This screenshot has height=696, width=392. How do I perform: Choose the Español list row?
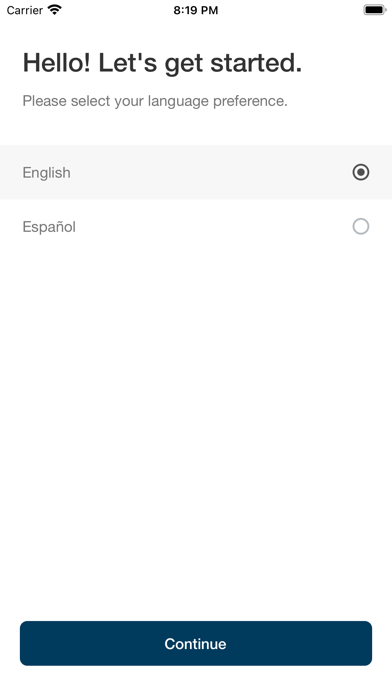click(x=196, y=226)
